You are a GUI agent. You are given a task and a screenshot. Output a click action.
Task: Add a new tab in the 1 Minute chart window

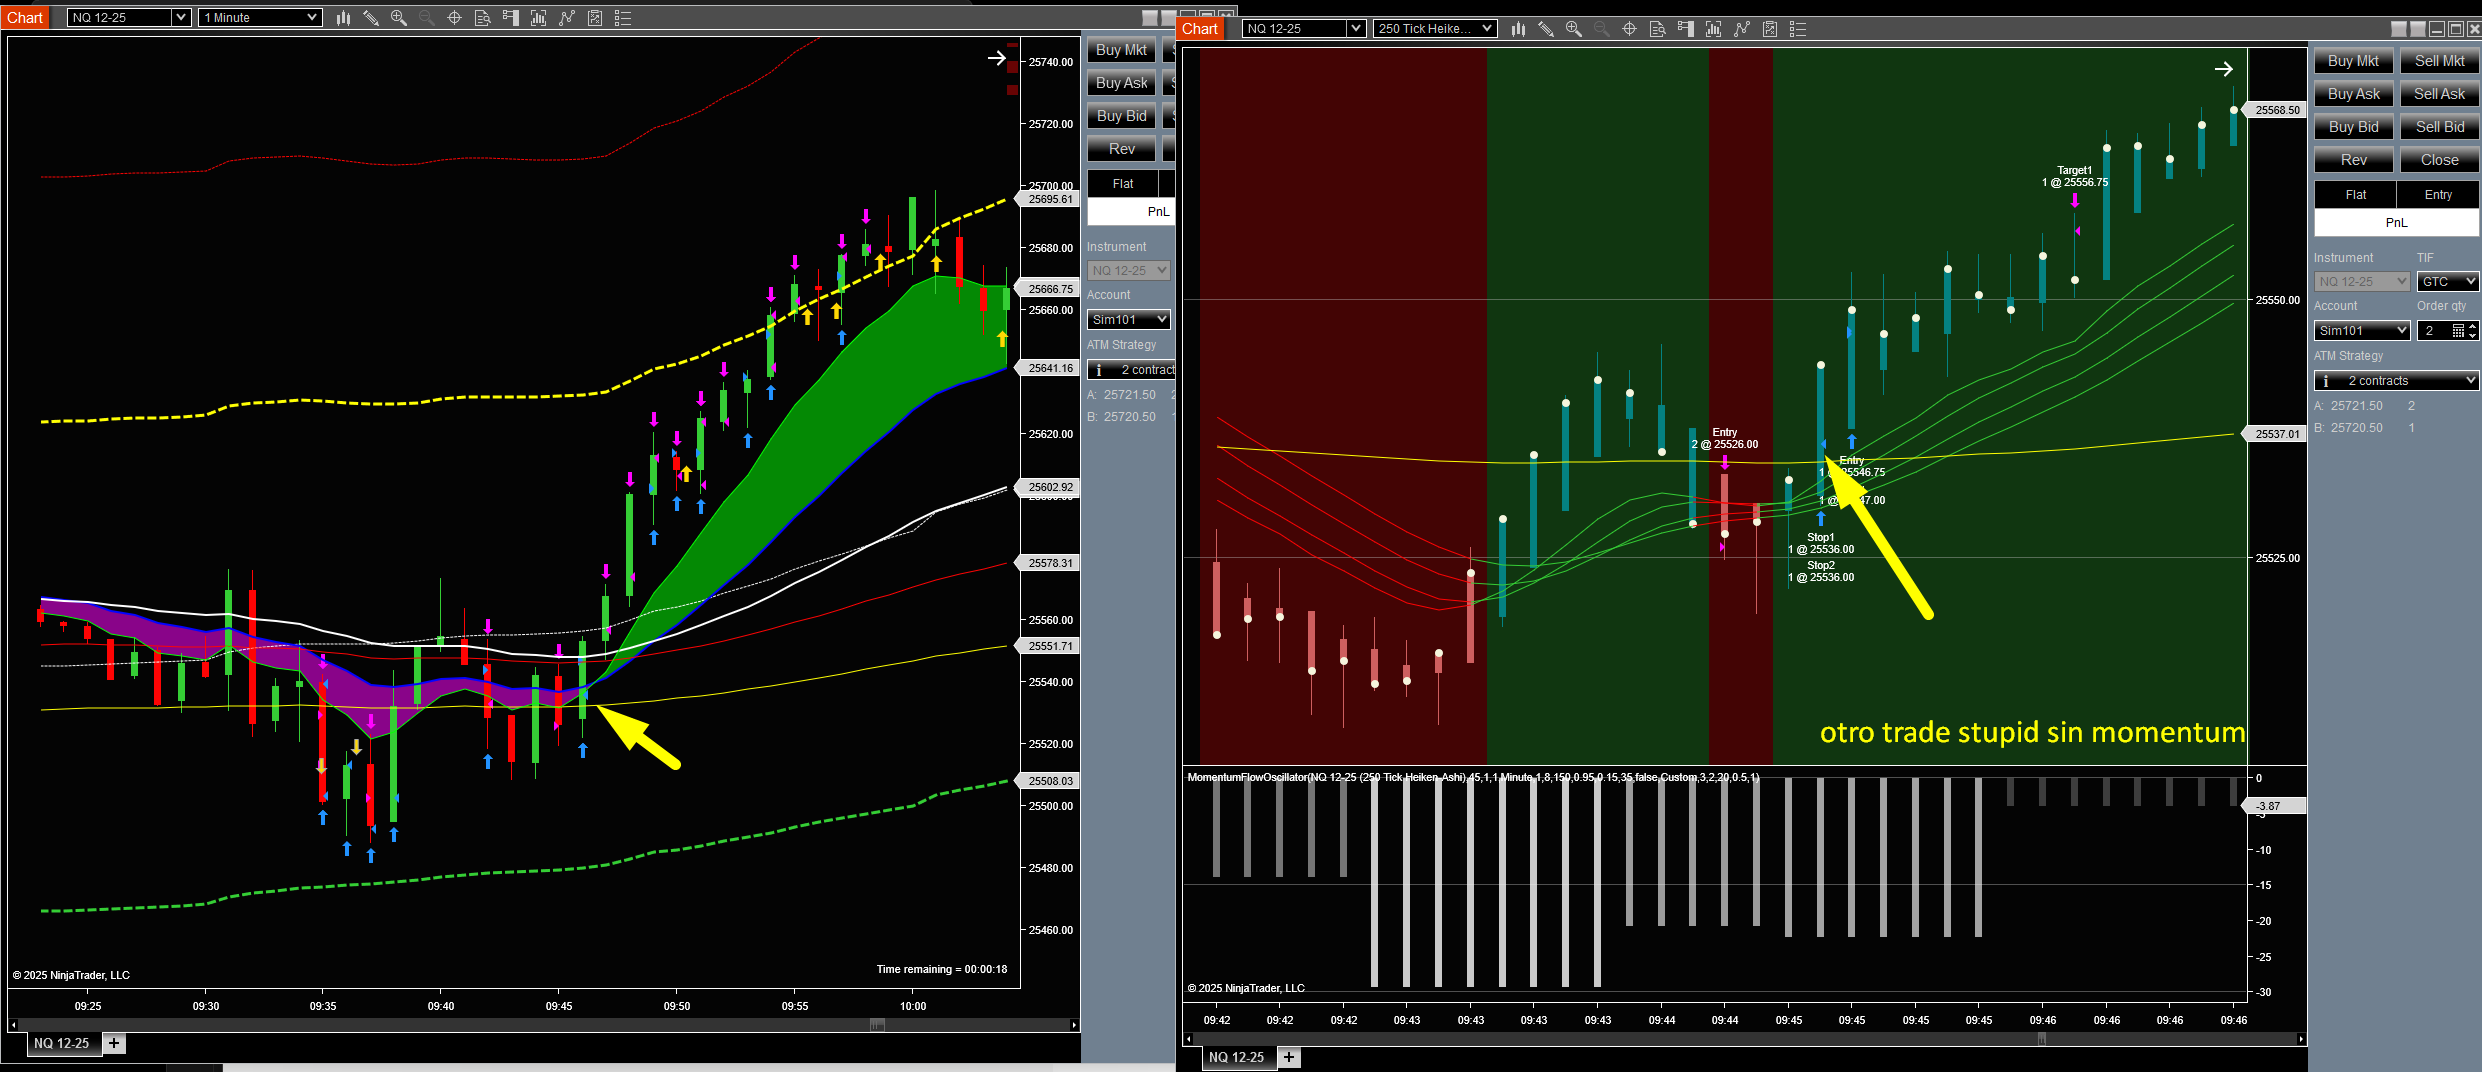(x=114, y=1043)
